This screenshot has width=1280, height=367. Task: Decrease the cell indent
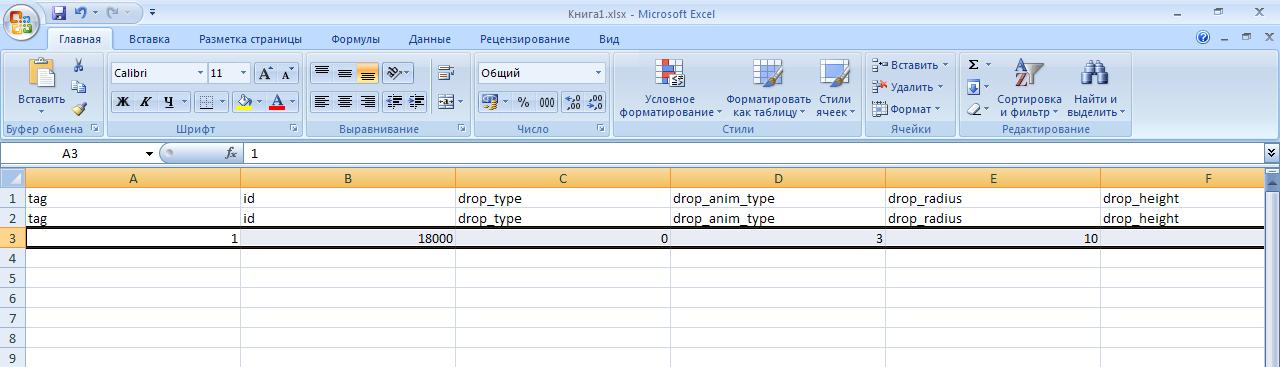(x=394, y=102)
